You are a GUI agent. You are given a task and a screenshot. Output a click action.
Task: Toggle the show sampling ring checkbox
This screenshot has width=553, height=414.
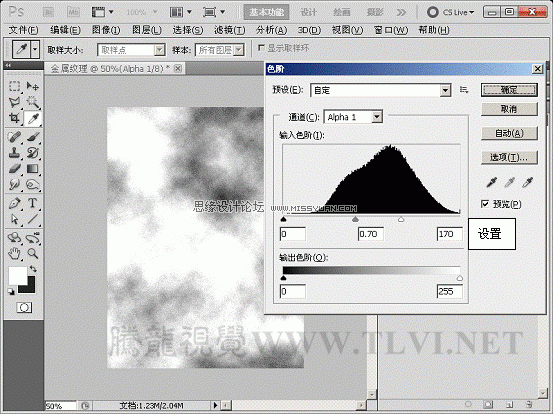pos(261,48)
